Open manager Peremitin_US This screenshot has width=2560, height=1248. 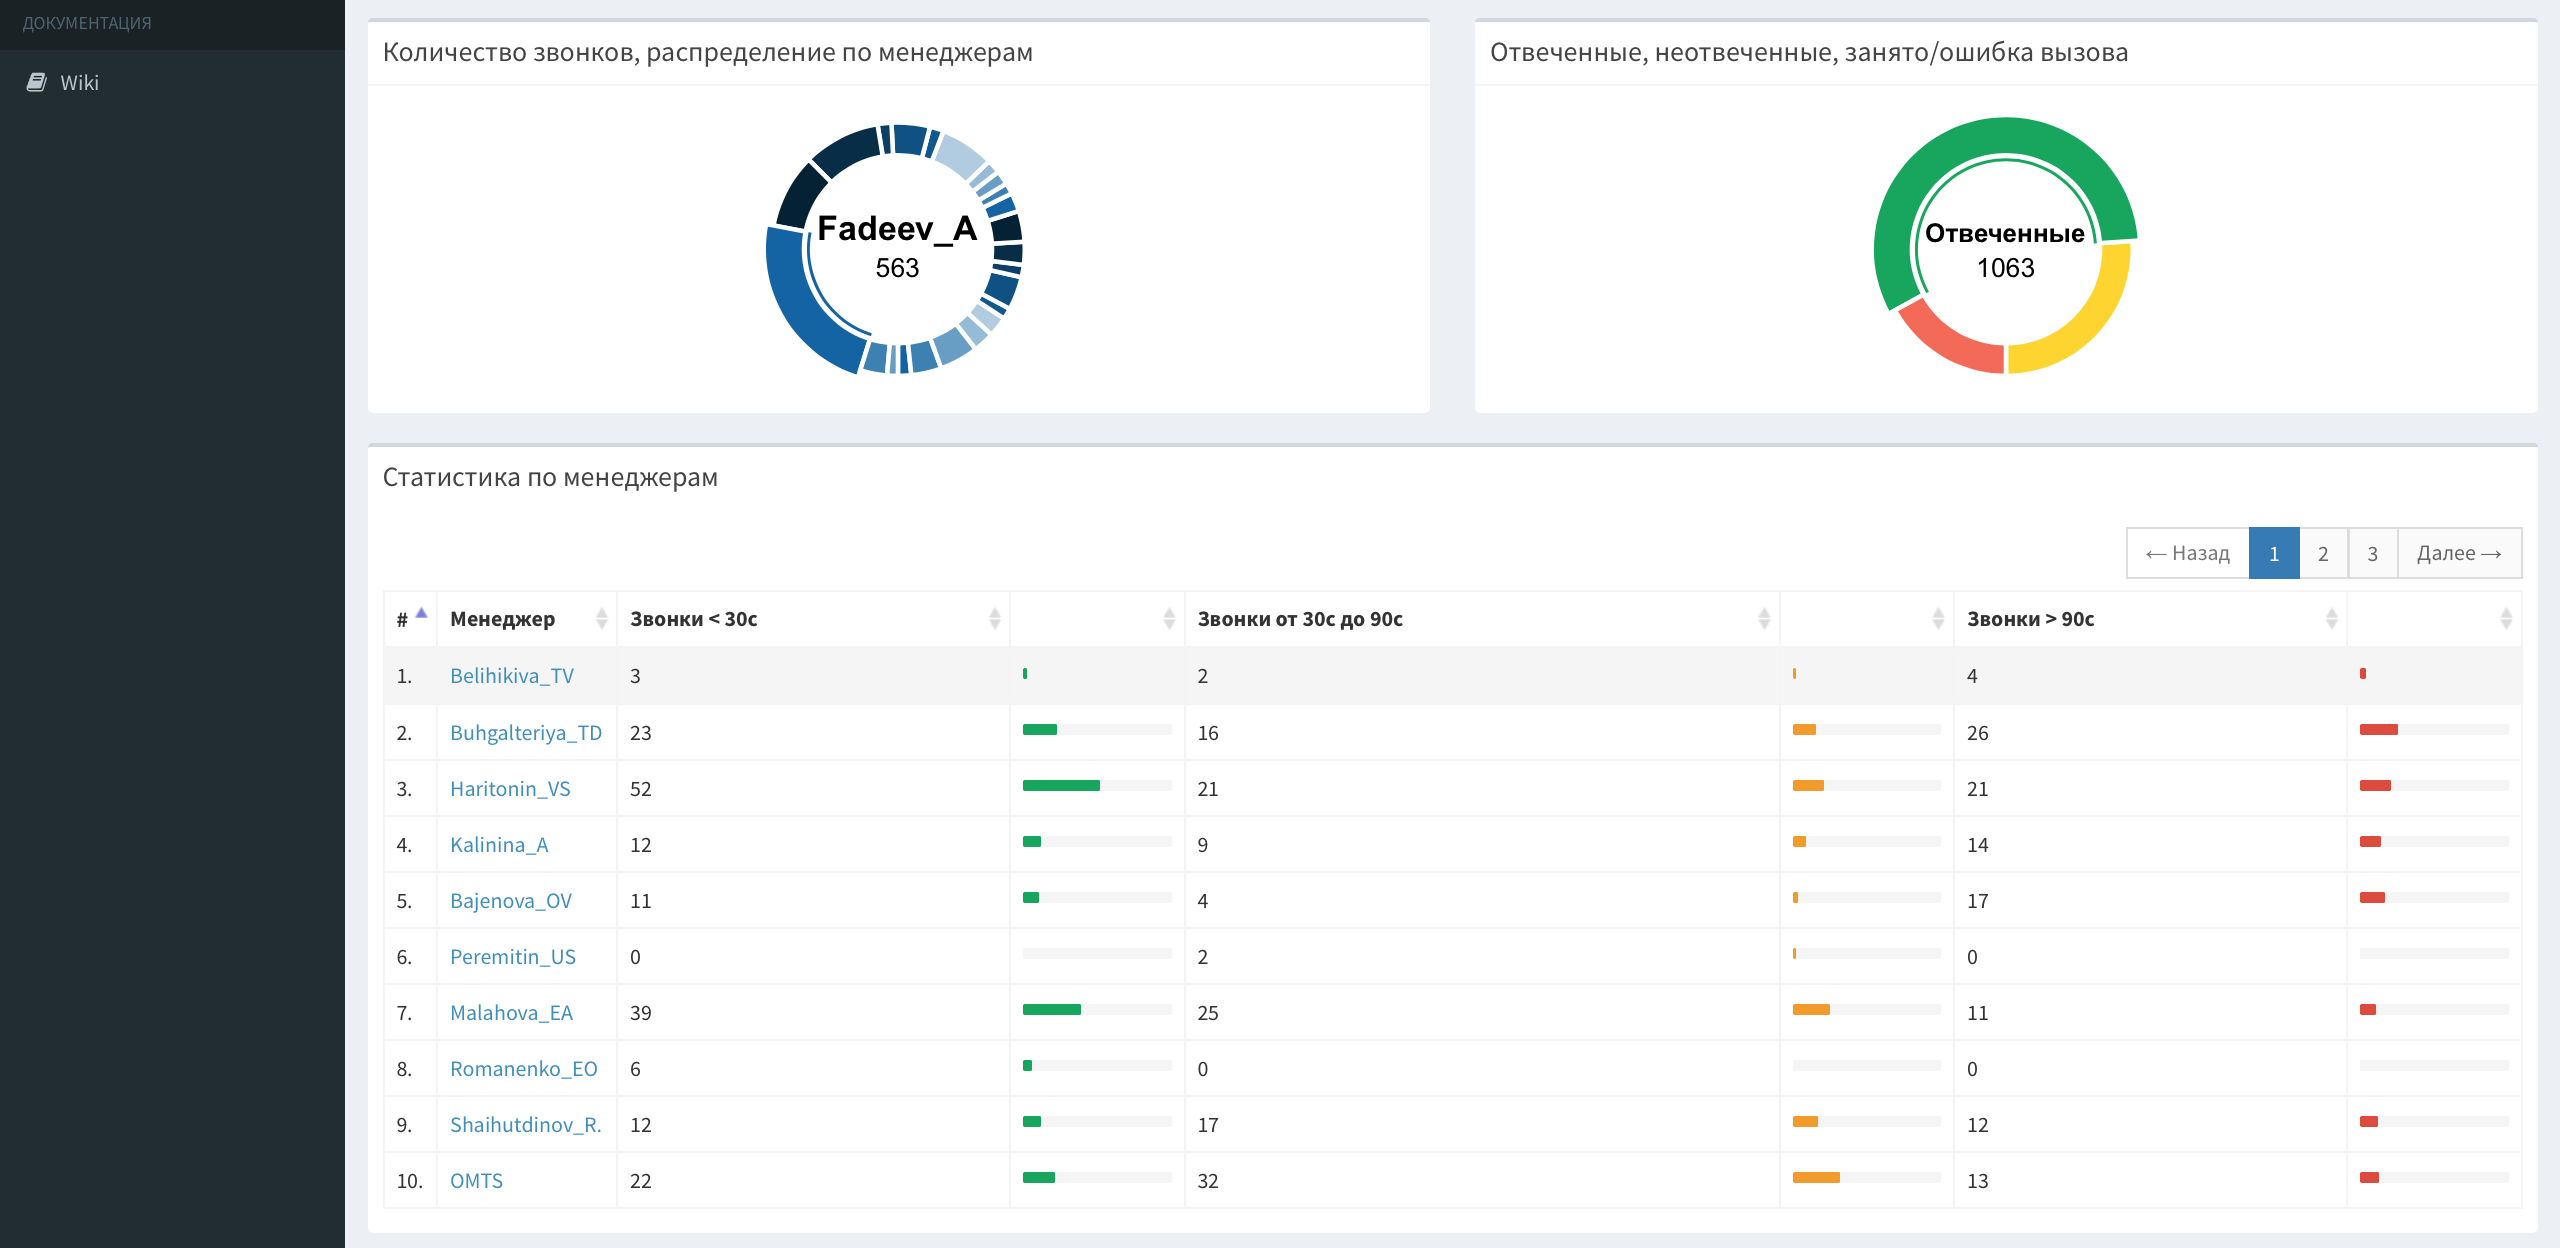pyautogui.click(x=513, y=957)
